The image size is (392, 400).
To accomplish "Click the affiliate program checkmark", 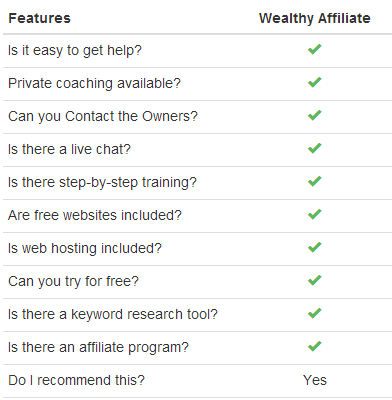I will 315,346.
